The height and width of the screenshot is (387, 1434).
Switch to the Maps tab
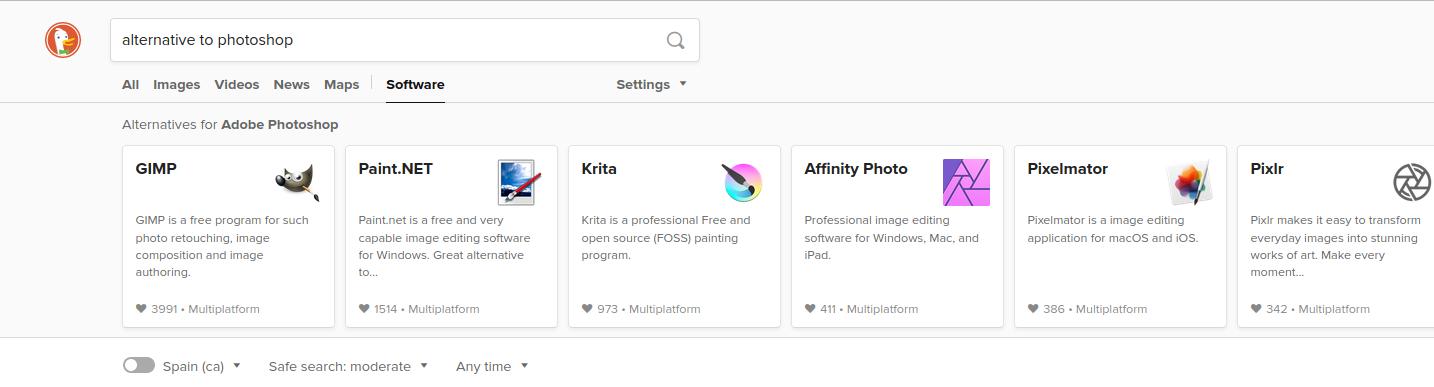tap(342, 85)
